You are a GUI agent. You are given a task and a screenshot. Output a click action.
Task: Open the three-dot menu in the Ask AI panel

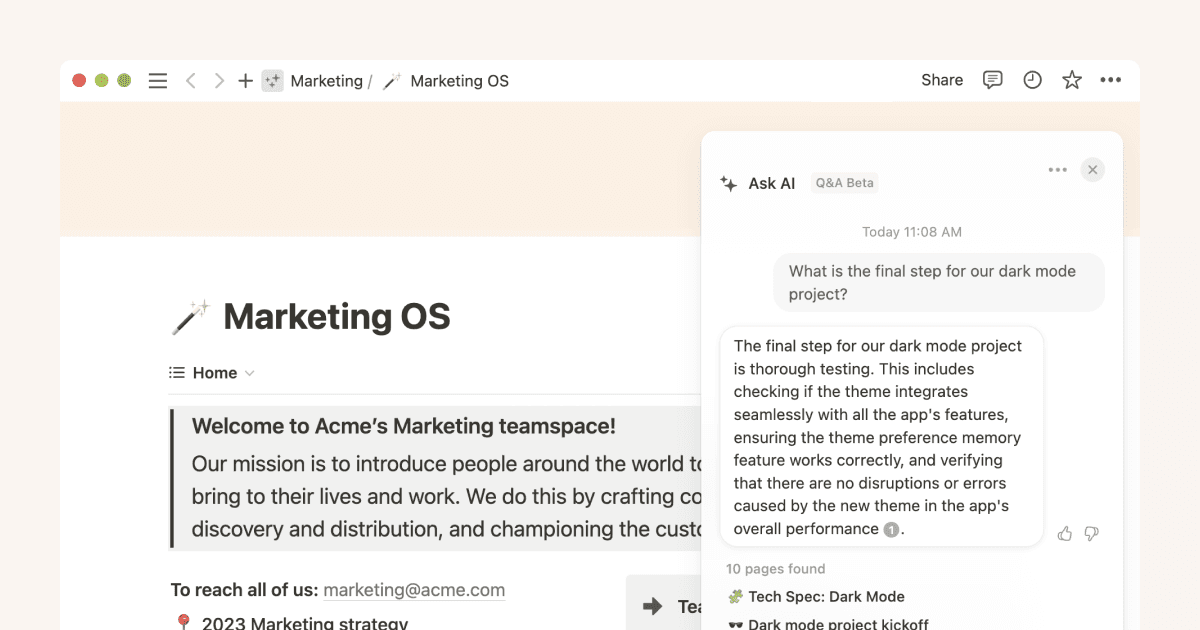point(1057,169)
